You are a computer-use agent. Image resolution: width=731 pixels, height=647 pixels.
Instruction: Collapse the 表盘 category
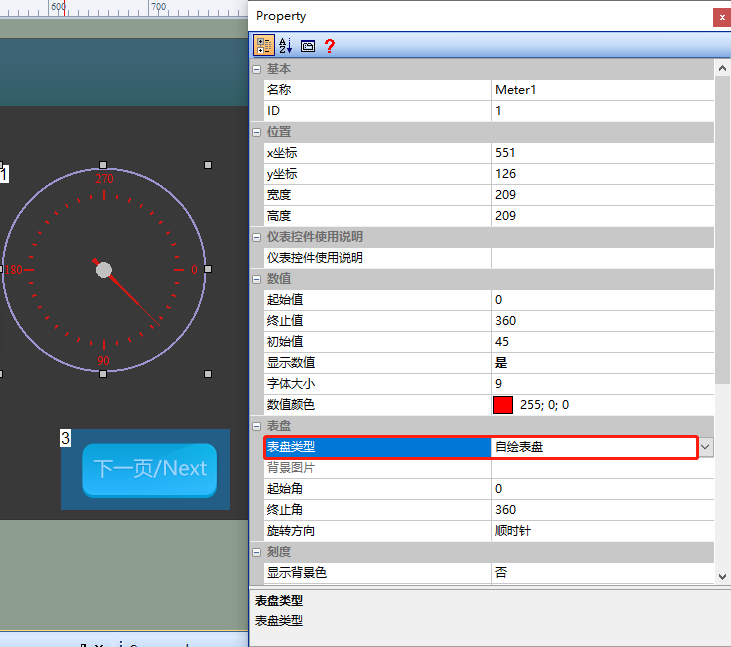(x=256, y=426)
